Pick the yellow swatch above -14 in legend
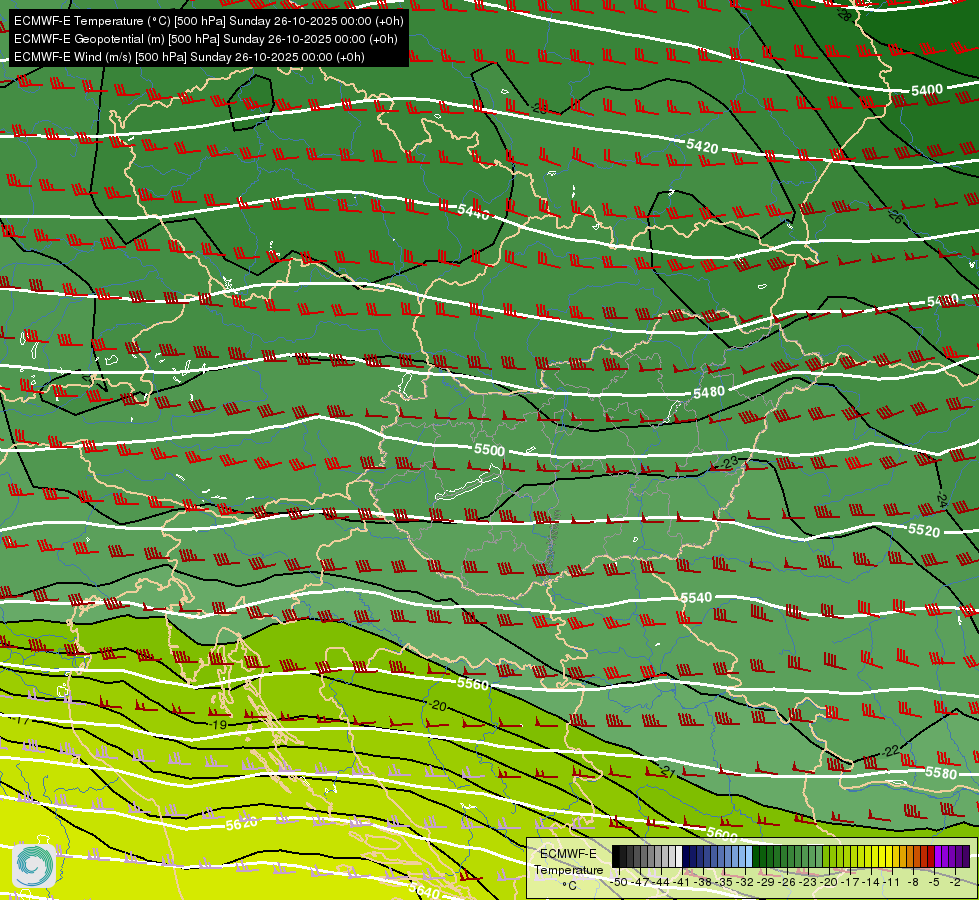Screen dimensions: 979x900 click(869, 856)
